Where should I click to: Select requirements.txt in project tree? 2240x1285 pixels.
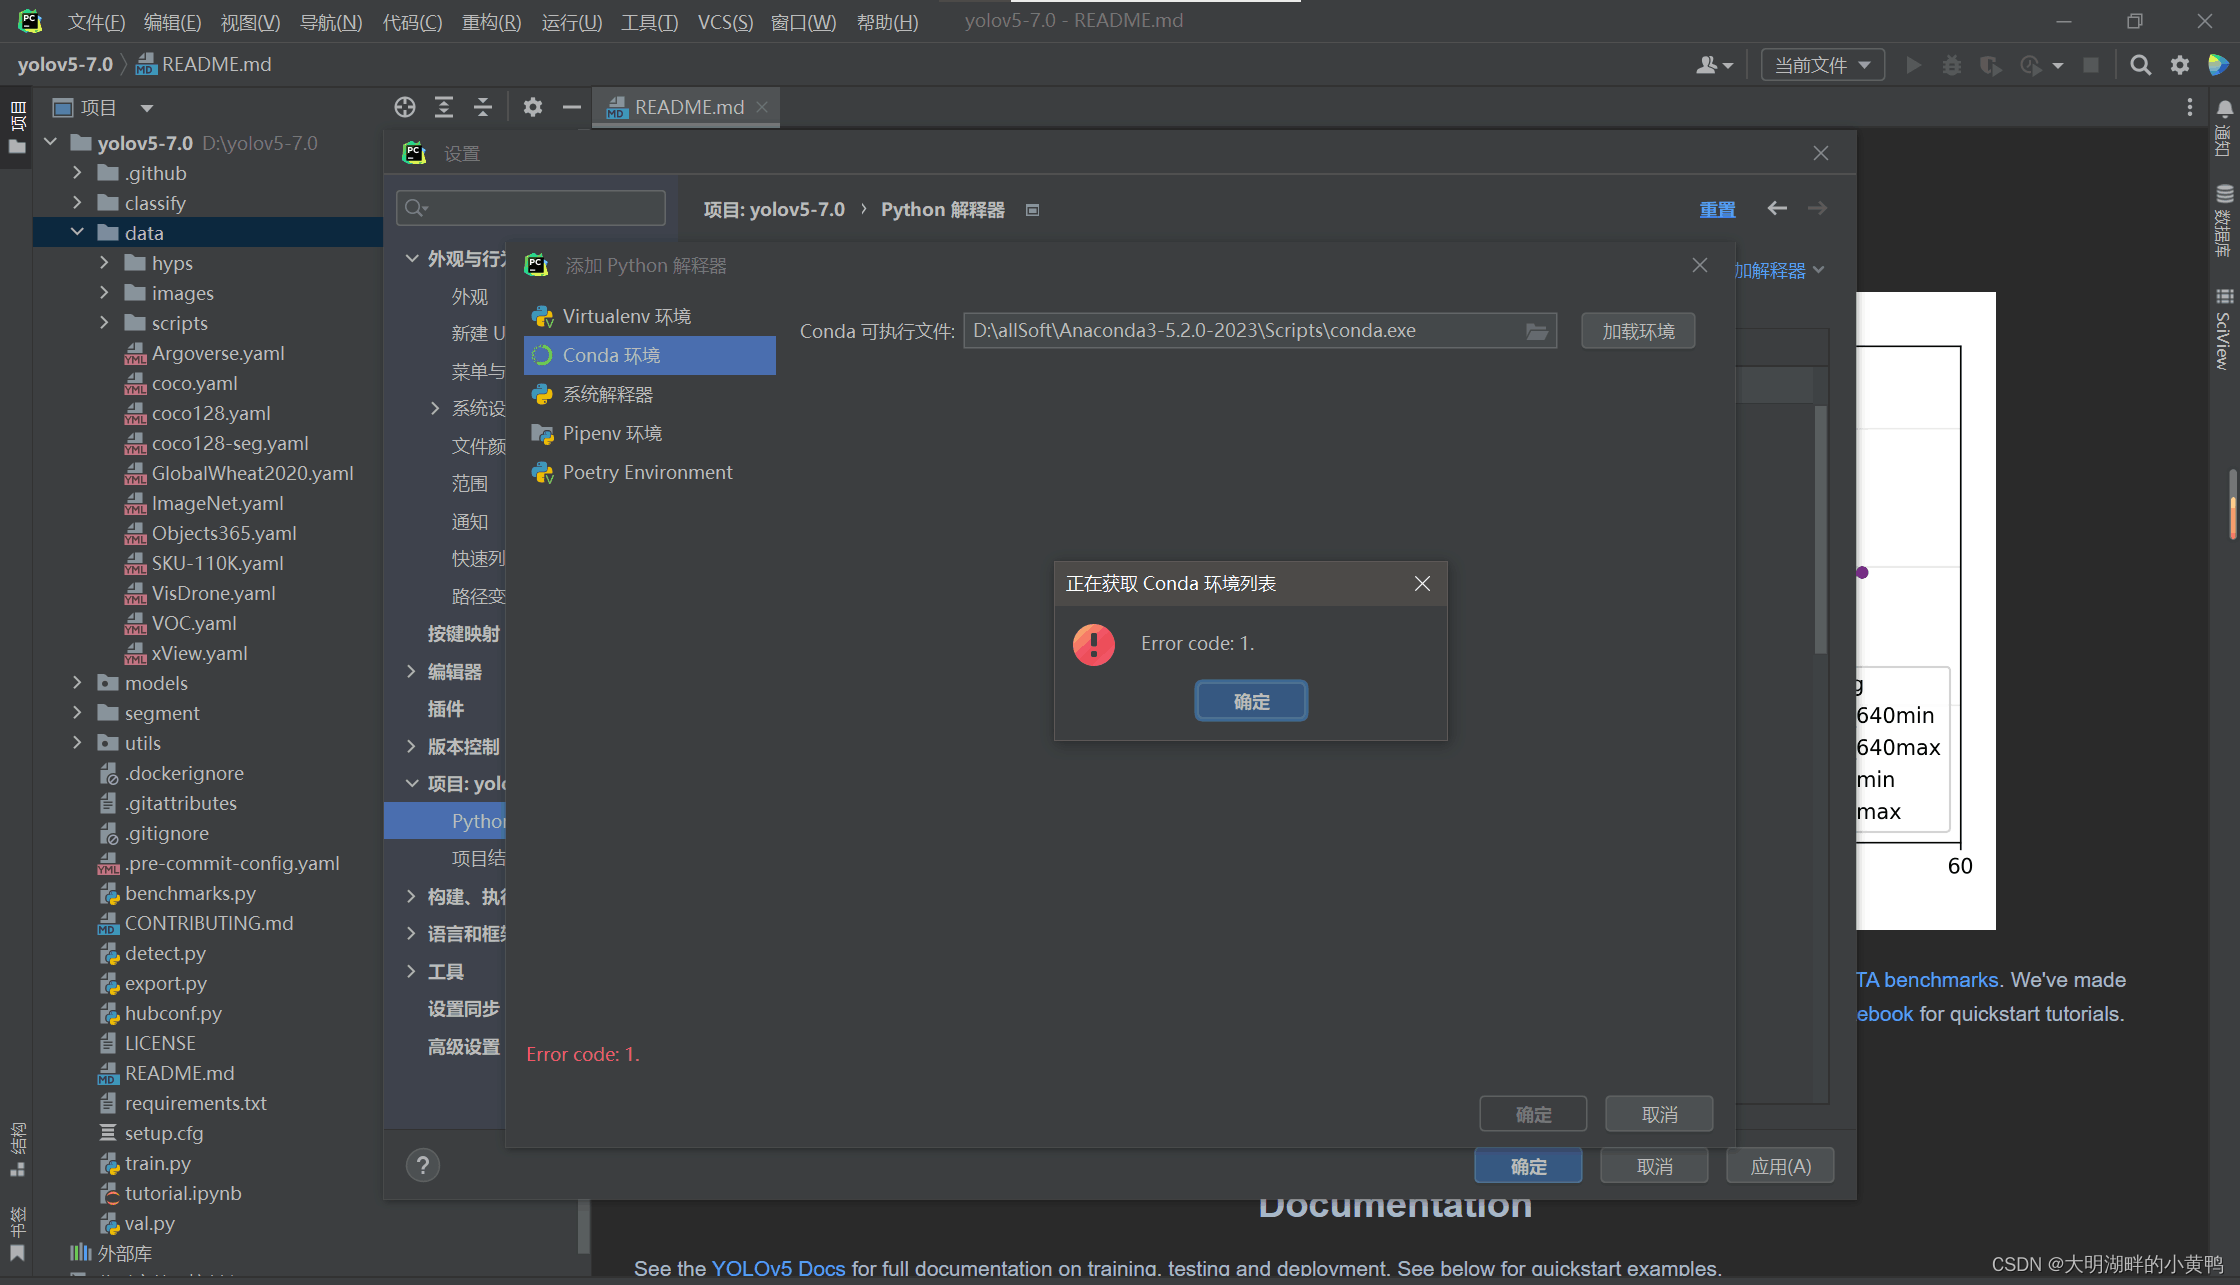click(x=195, y=1103)
